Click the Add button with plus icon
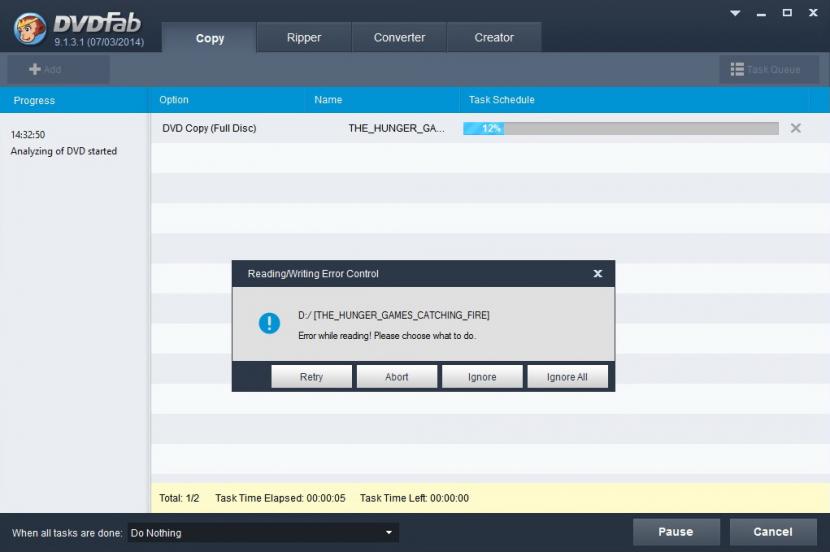Viewport: 830px width, 552px height. (x=58, y=69)
